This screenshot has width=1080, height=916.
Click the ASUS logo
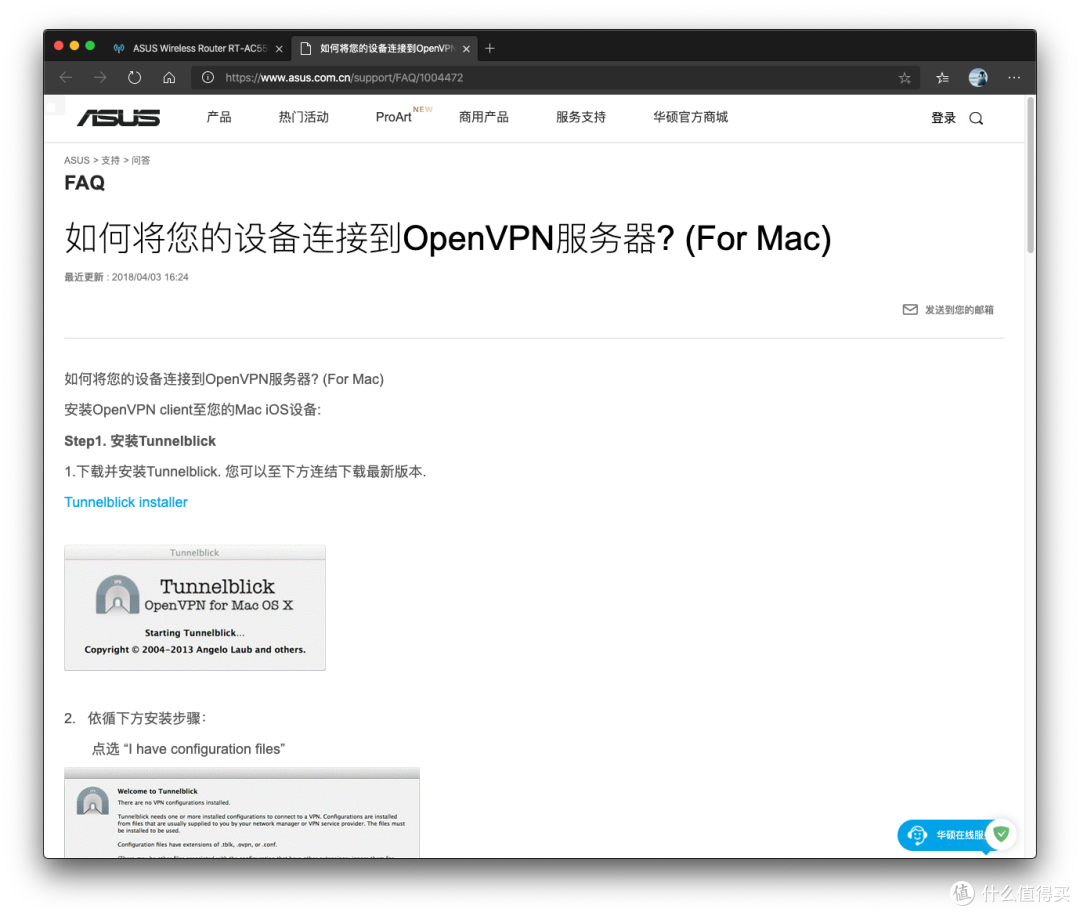point(118,118)
